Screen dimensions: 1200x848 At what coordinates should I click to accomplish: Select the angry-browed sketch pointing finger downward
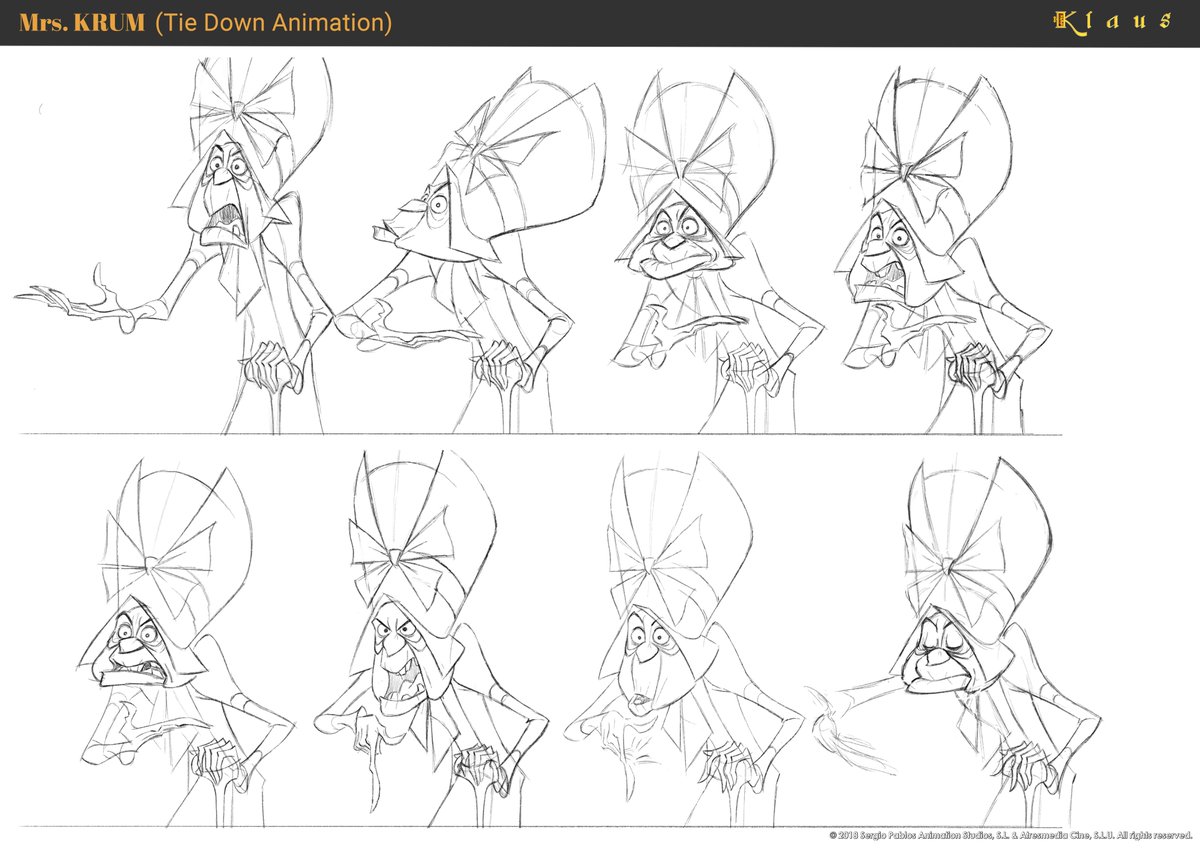pos(430,640)
